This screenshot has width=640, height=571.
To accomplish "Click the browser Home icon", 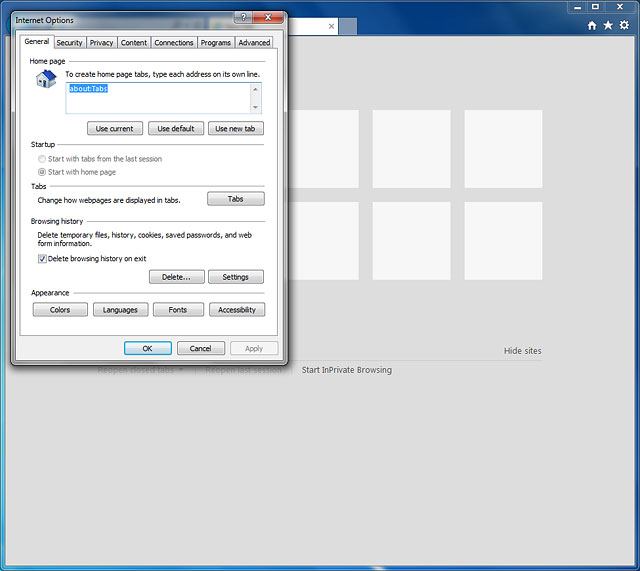I will click(x=592, y=25).
